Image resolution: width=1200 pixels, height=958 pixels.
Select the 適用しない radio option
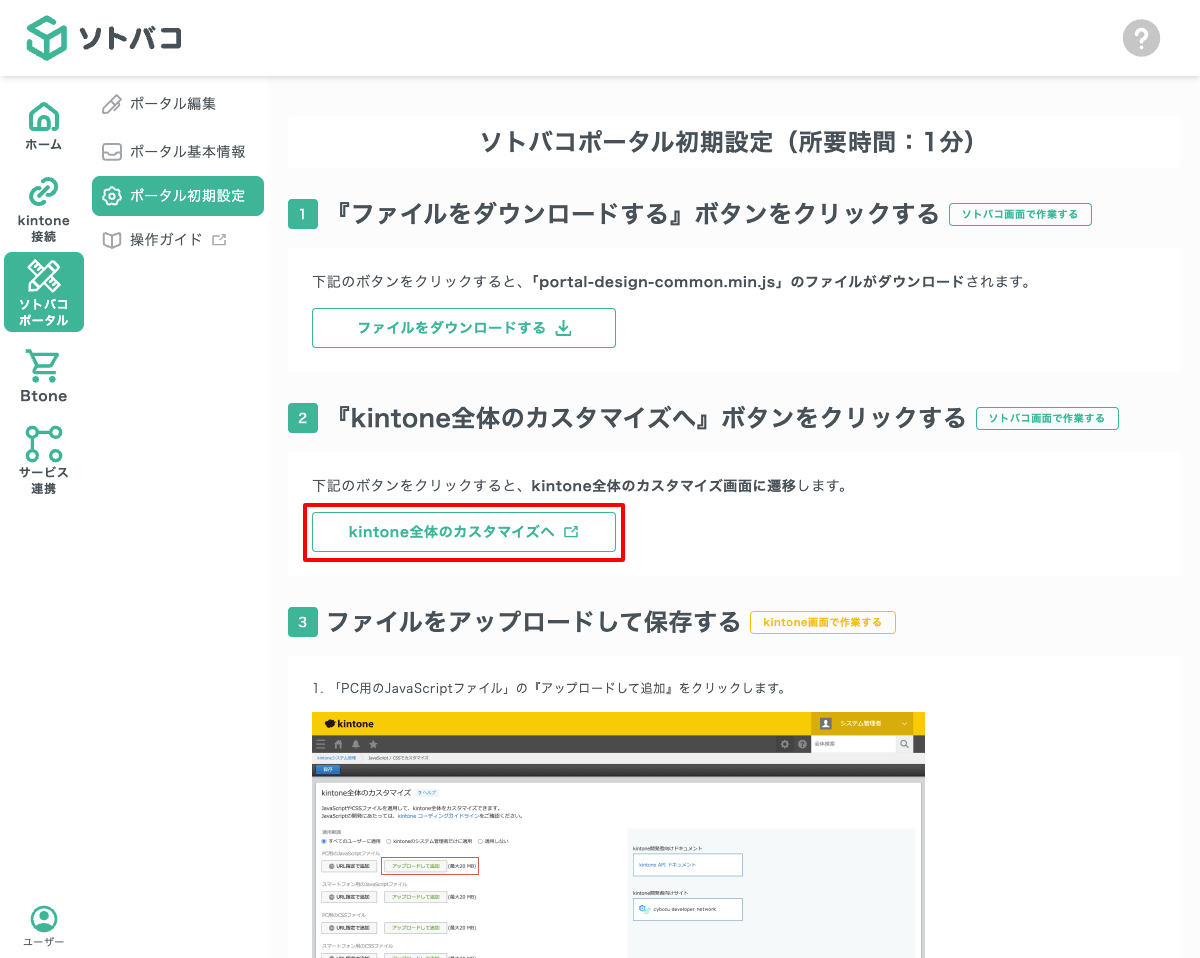[479, 841]
